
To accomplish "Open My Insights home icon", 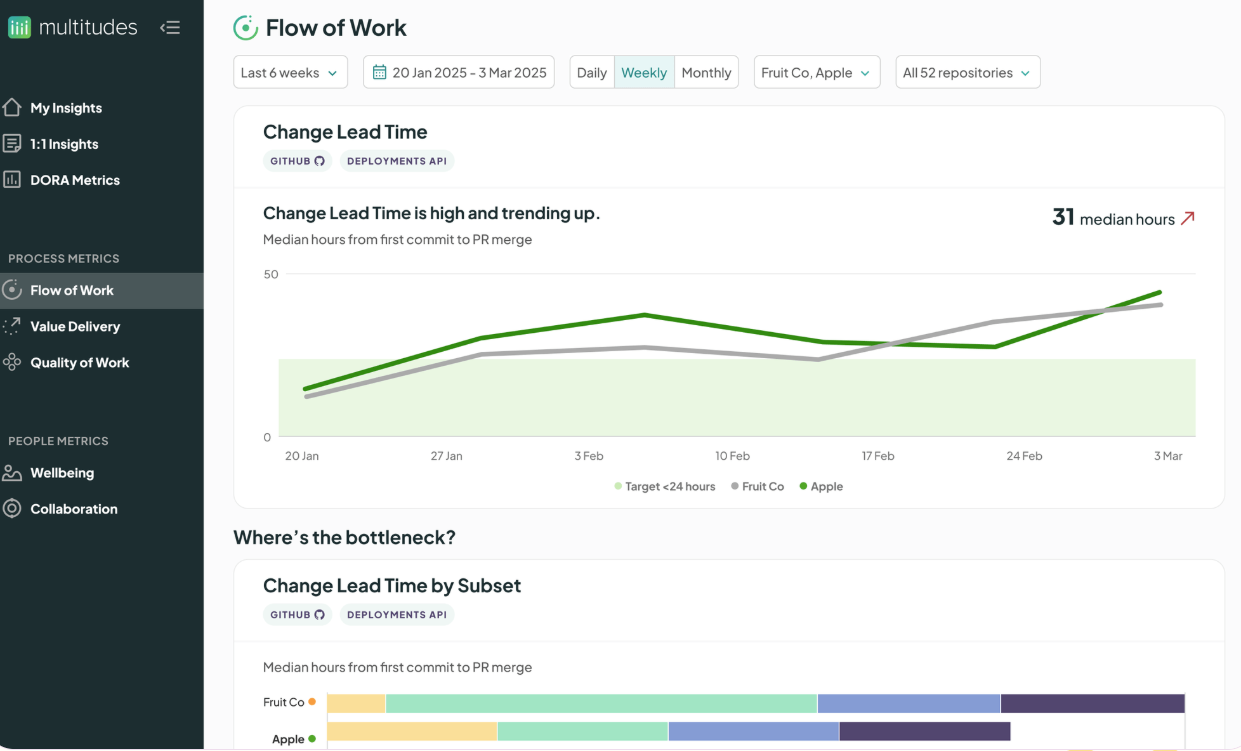I will (x=12, y=107).
